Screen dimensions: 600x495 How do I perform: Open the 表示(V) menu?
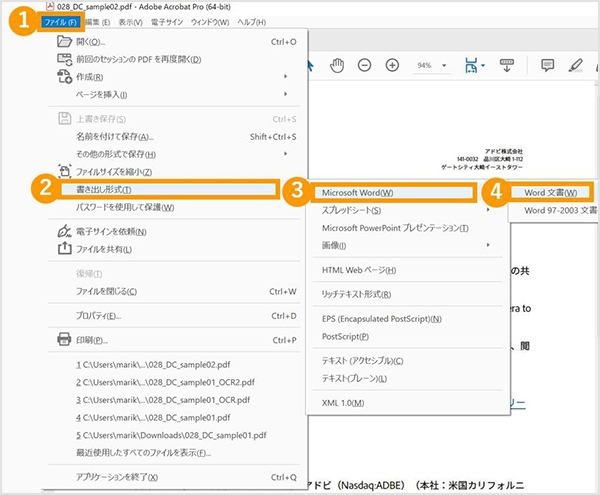click(x=130, y=22)
